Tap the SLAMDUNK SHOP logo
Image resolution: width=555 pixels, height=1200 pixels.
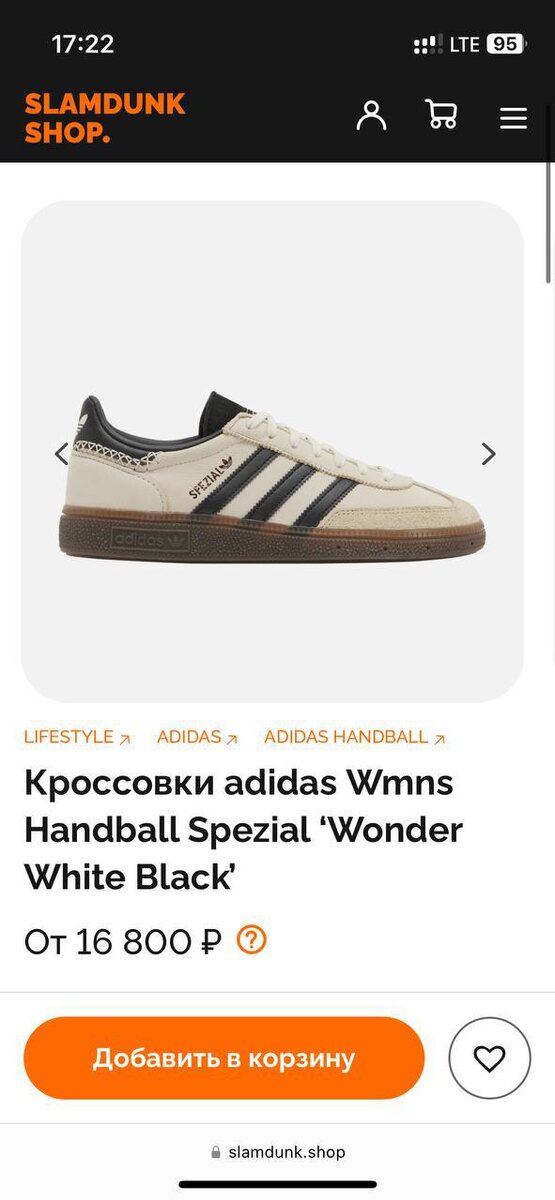(105, 118)
